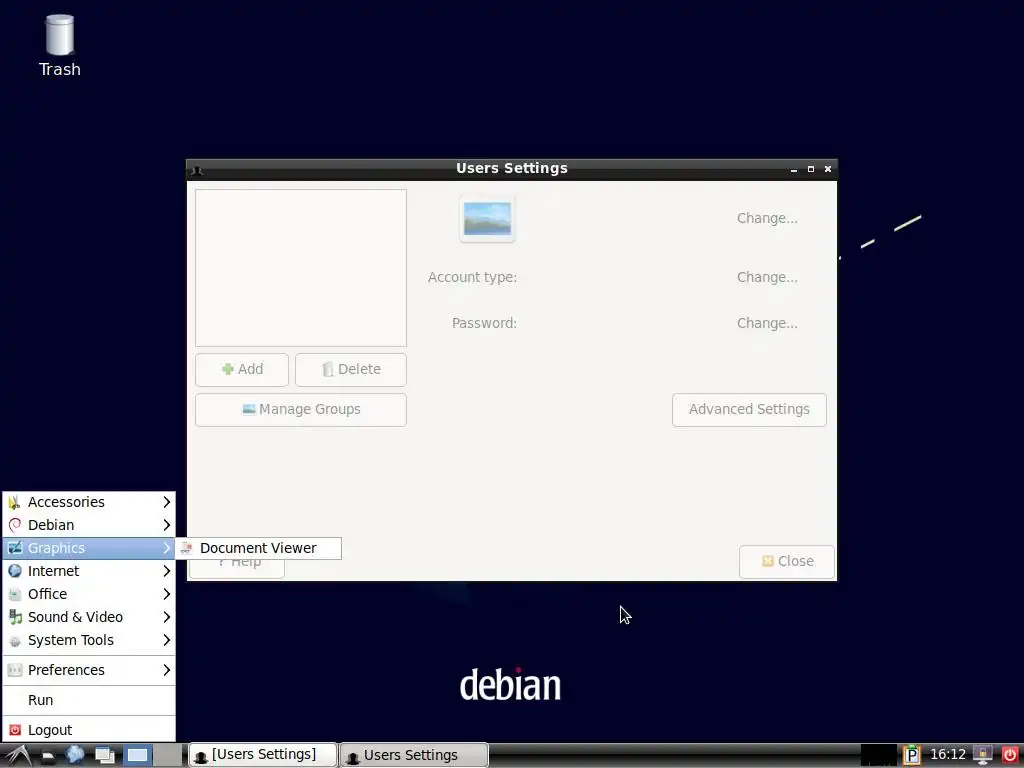Click the Office submenu arrow
The height and width of the screenshot is (768, 1024).
(x=167, y=594)
